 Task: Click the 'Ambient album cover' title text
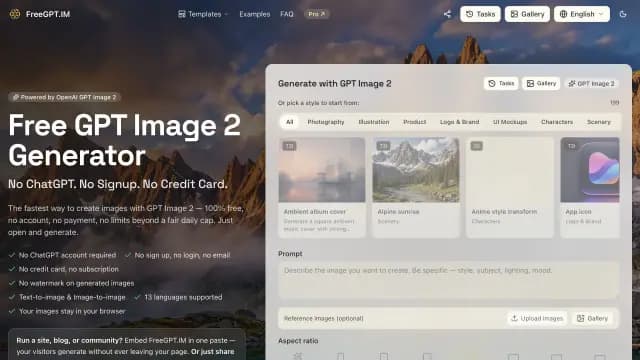315,211
